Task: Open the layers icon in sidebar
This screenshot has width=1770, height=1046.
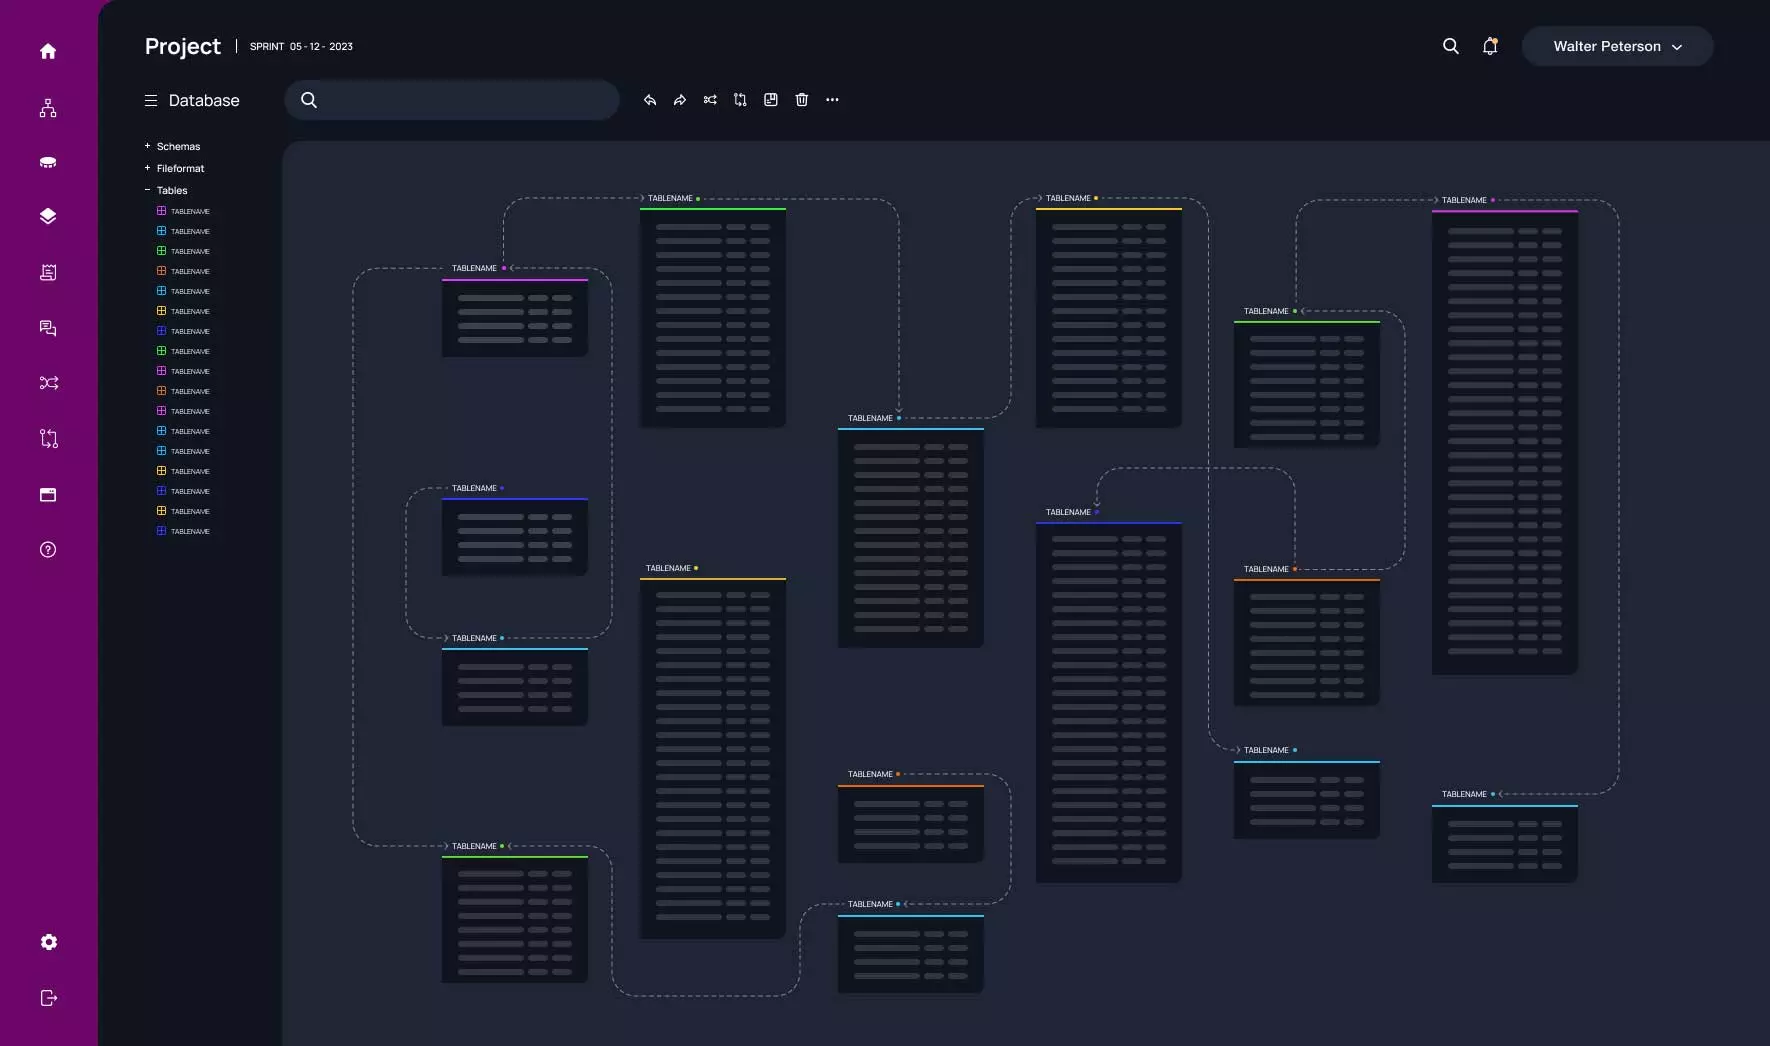Action: coord(48,216)
